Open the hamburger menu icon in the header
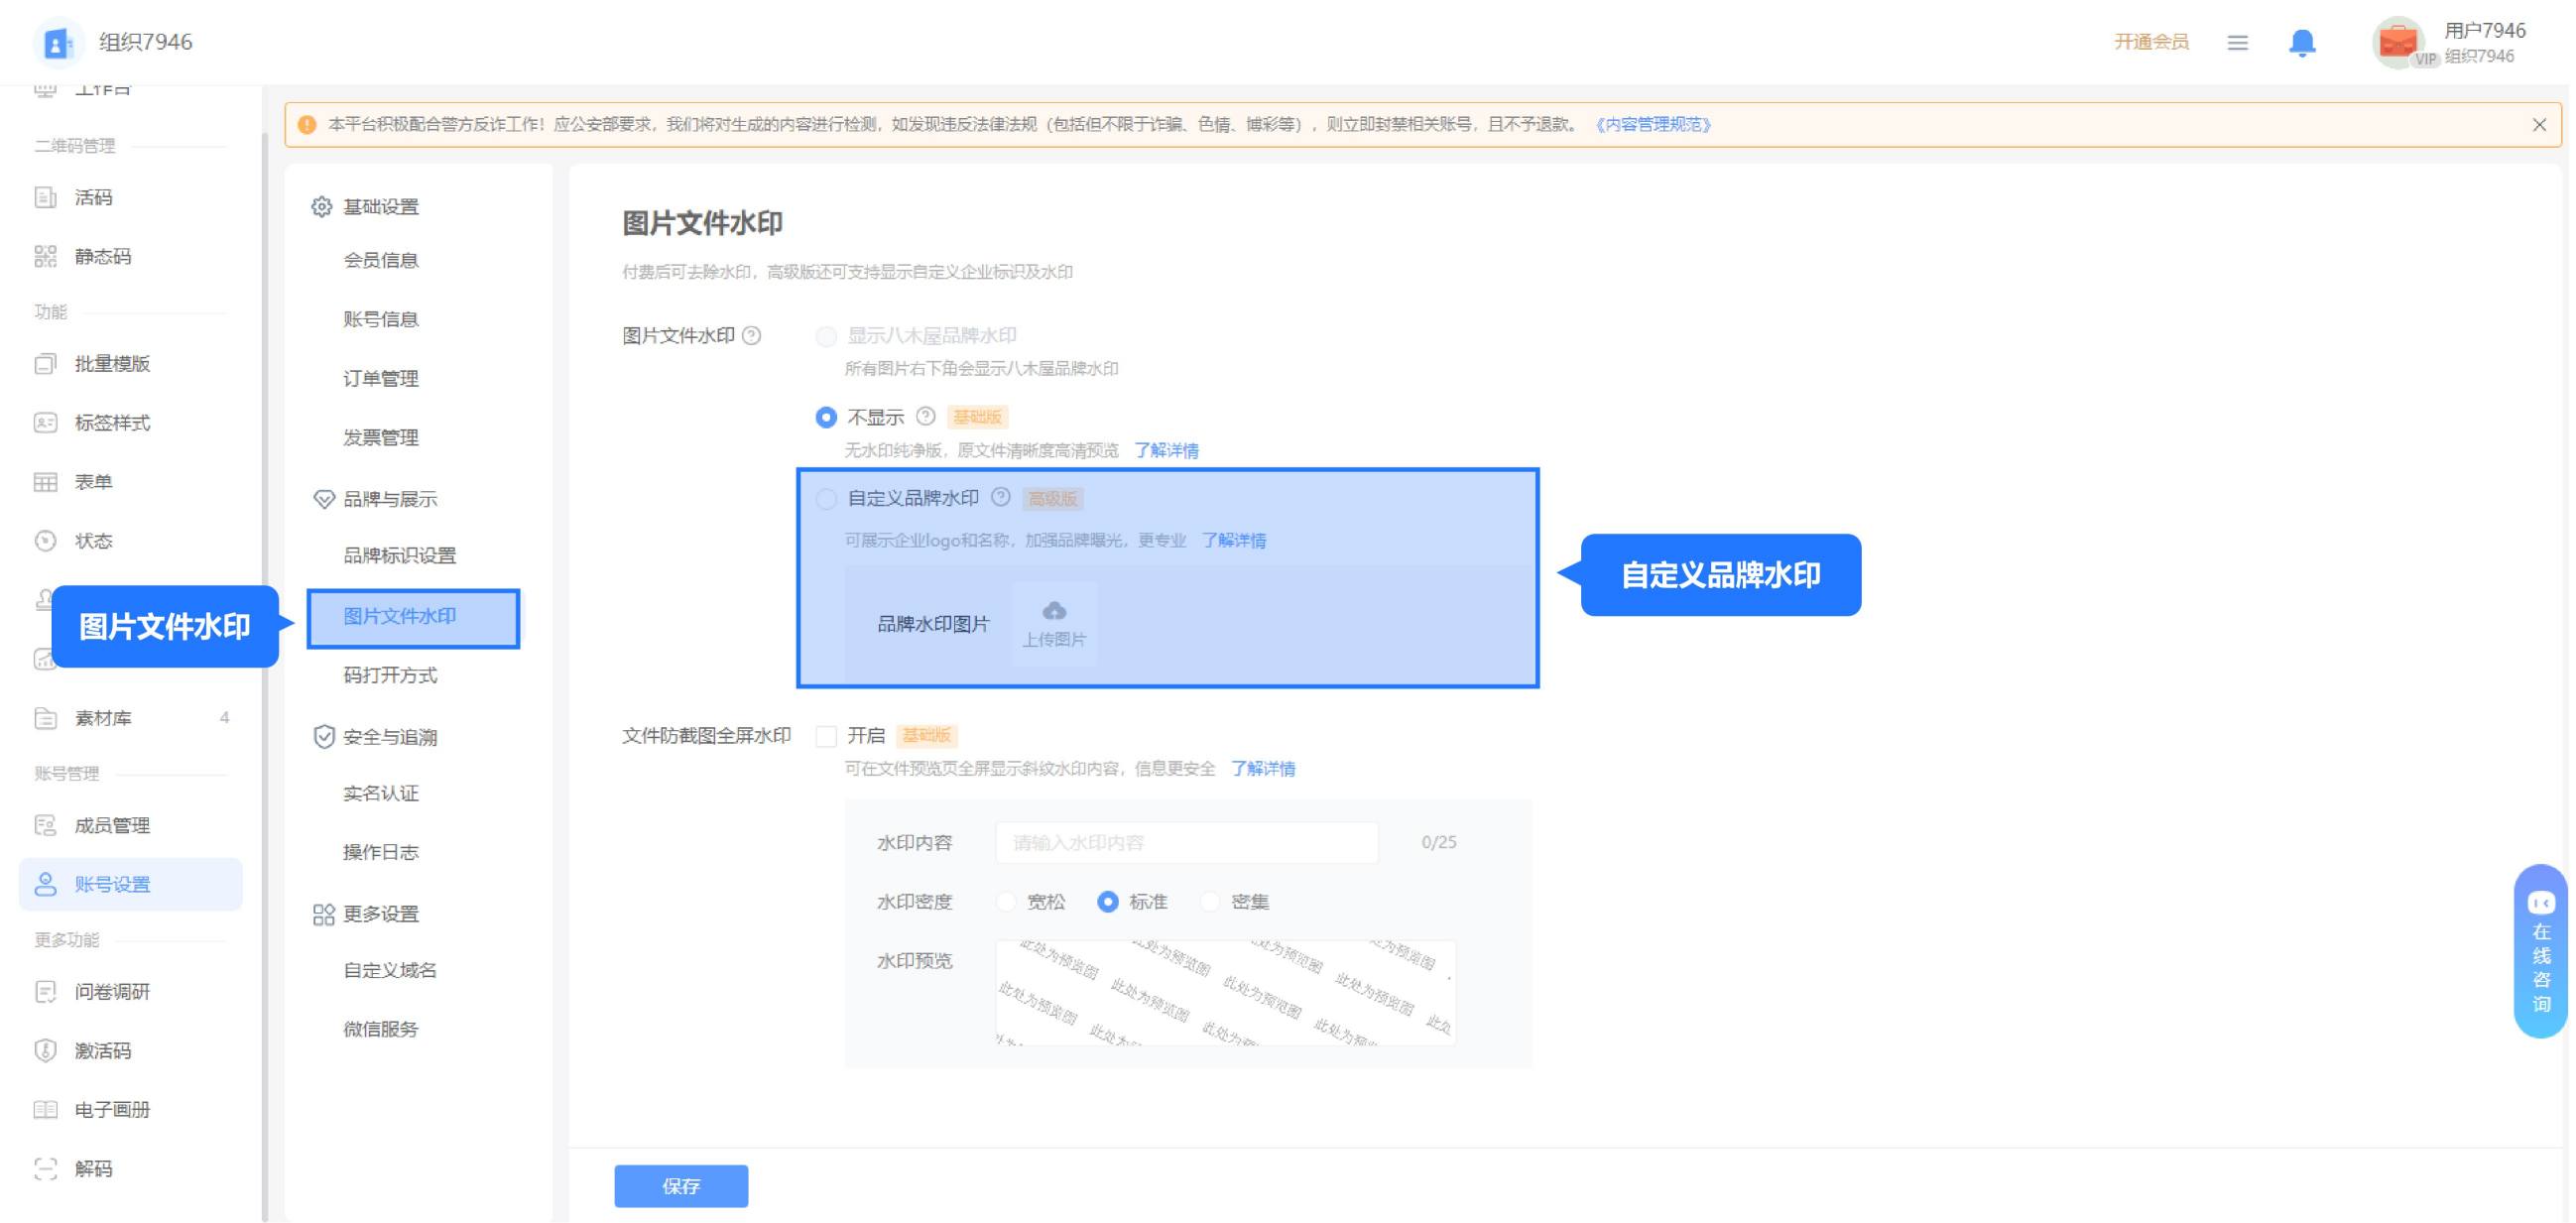The height and width of the screenshot is (1223, 2576). pos(2237,42)
